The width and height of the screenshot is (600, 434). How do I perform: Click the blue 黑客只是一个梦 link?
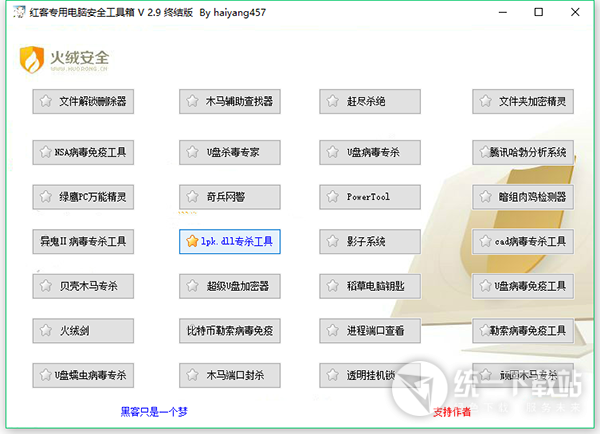point(152,410)
